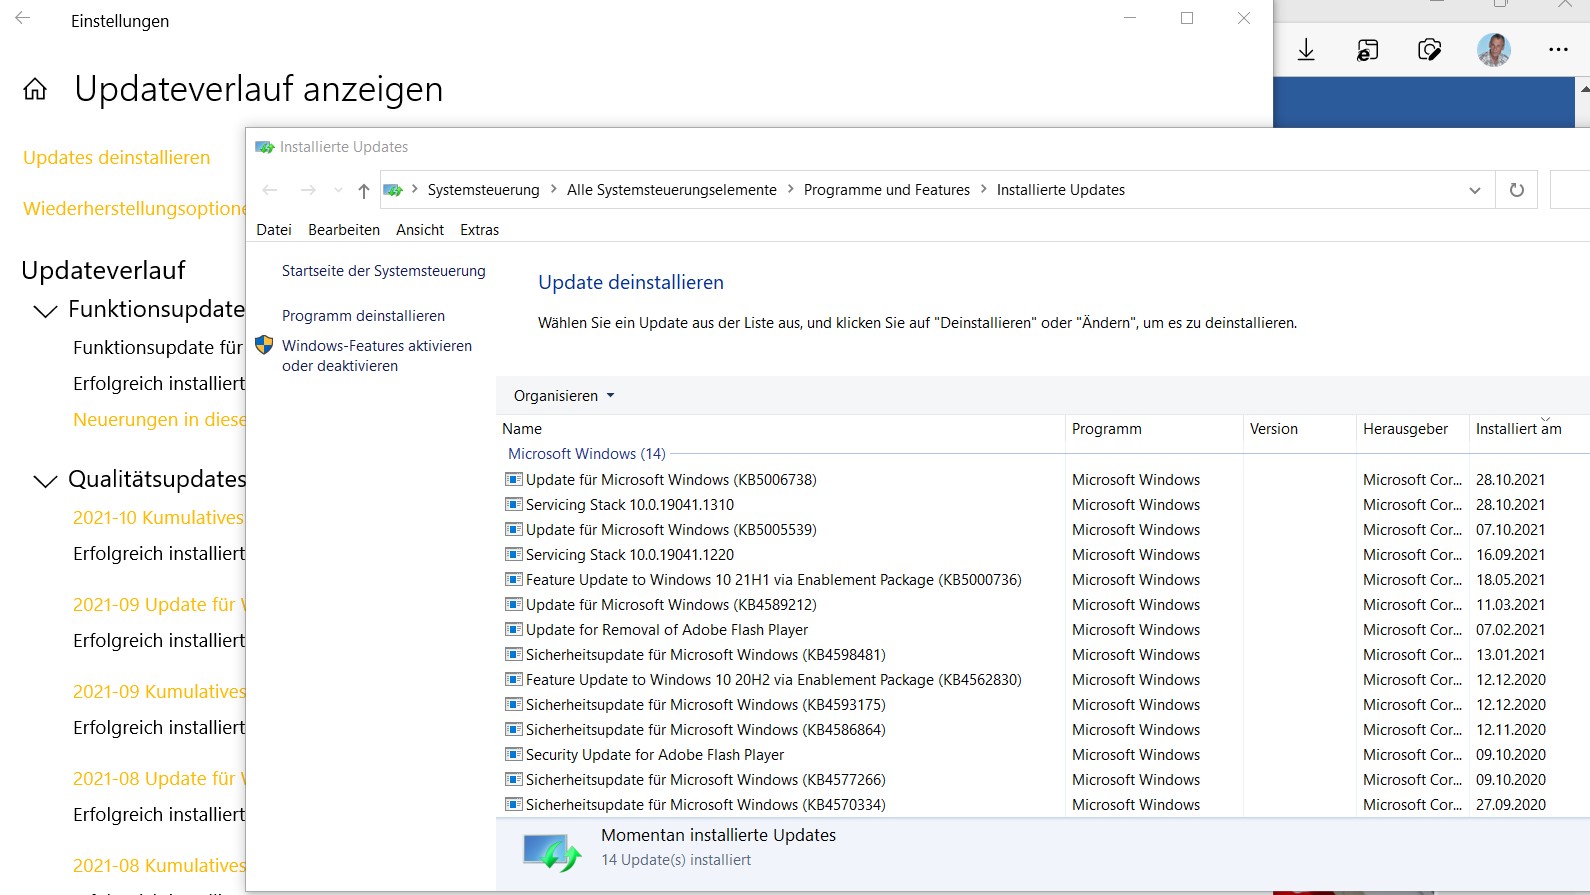Open 2021-10 Kumulatives update link
The image size is (1590, 895).
(159, 518)
